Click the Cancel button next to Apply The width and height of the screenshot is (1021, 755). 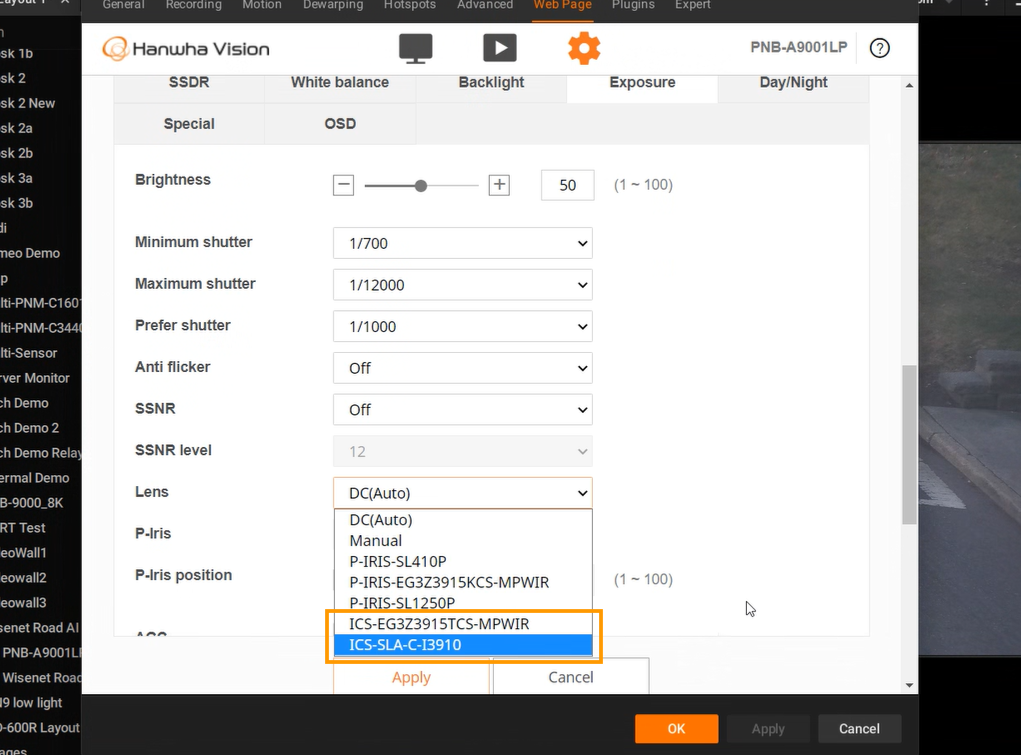coord(569,677)
